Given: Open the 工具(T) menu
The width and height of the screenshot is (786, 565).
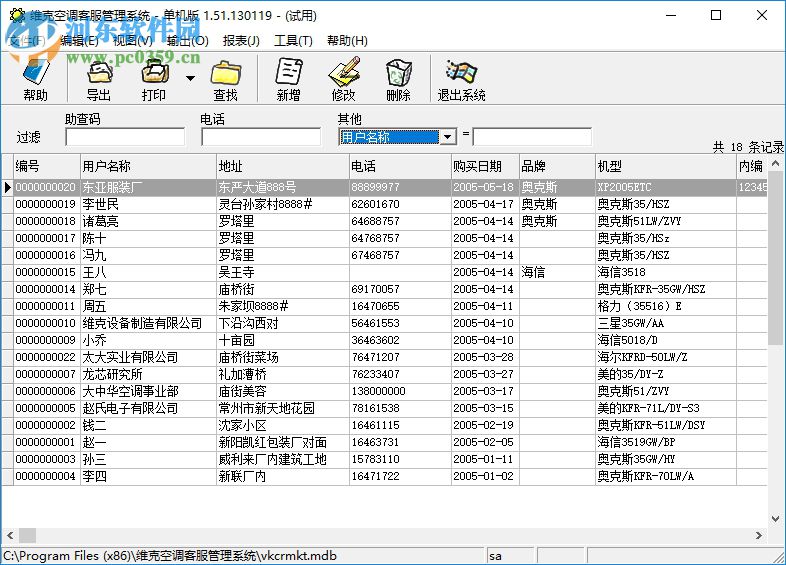Looking at the screenshot, I should click(293, 41).
